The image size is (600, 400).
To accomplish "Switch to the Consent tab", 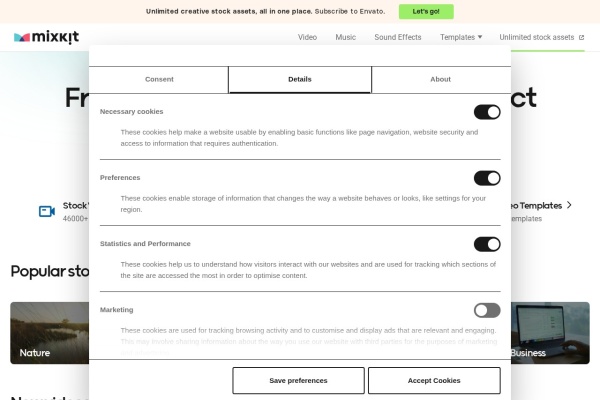I will tap(159, 79).
